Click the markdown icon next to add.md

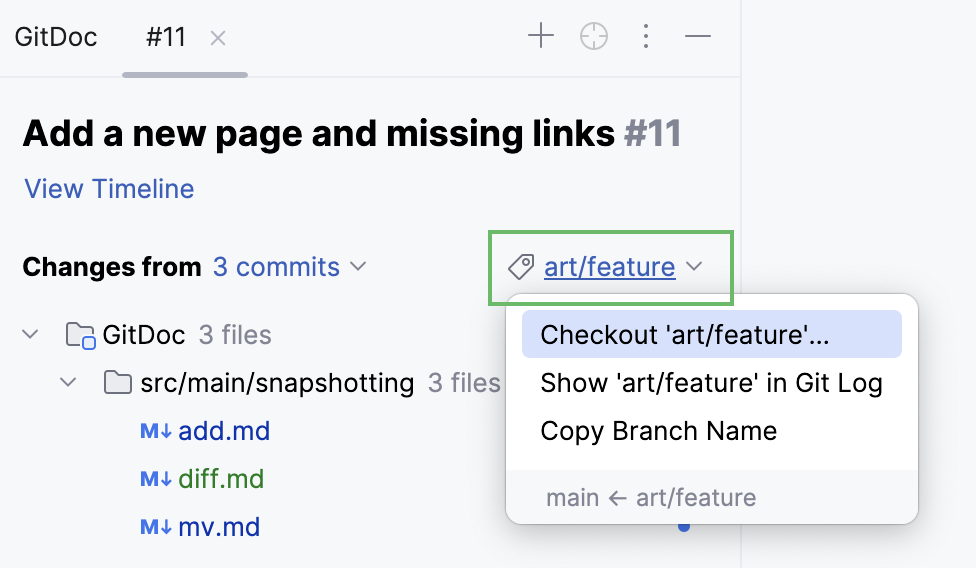point(156,432)
